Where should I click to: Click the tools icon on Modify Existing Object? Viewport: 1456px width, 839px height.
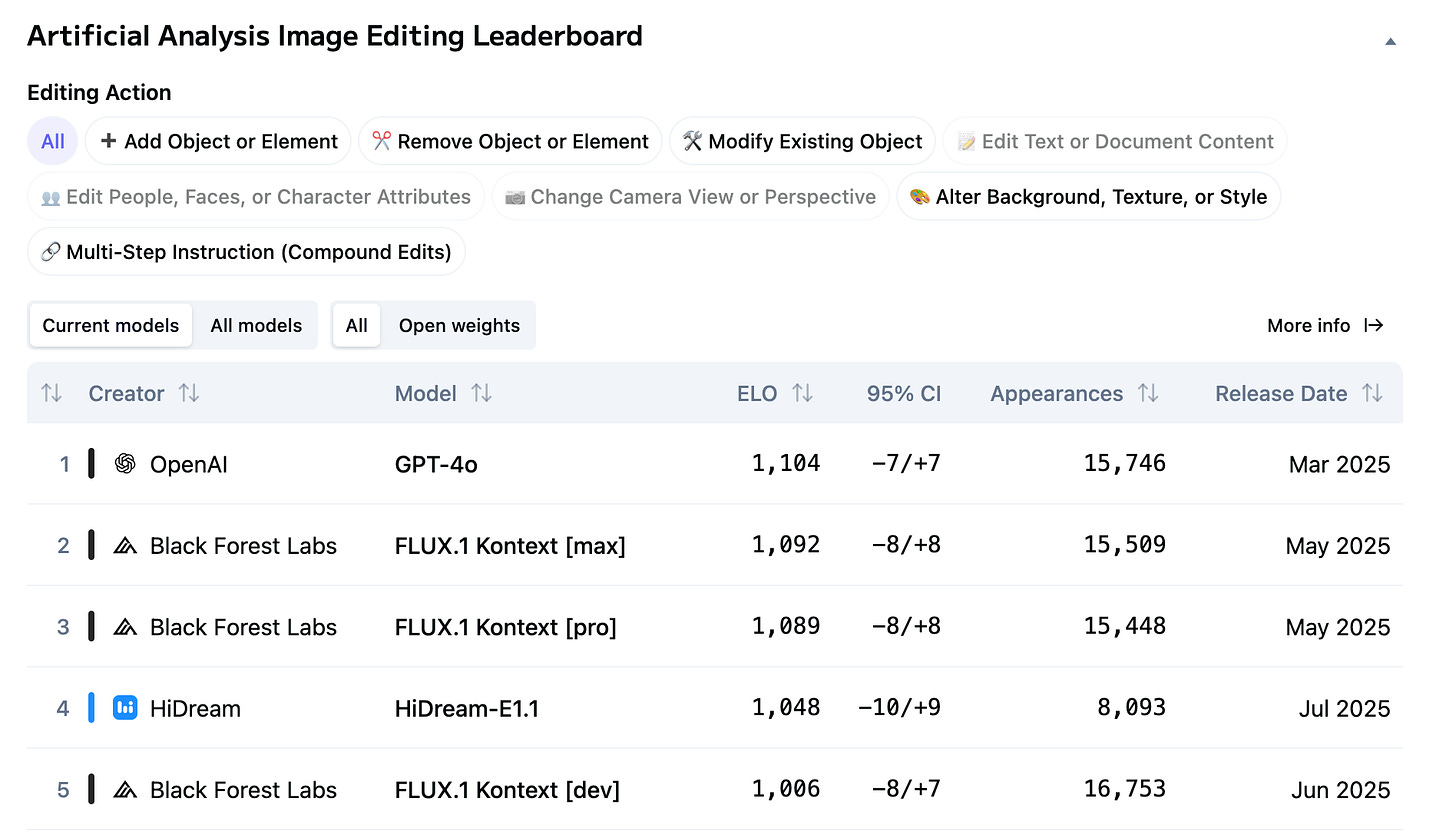click(x=691, y=141)
